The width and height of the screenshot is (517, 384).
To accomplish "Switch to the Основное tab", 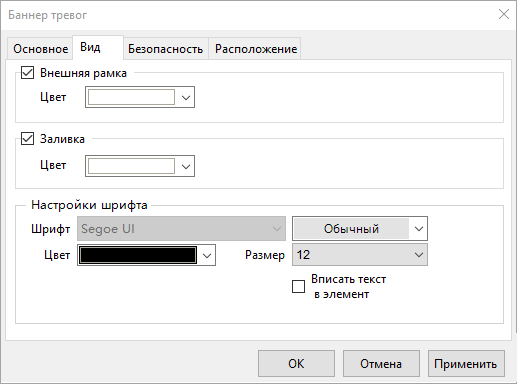I will pos(40,49).
